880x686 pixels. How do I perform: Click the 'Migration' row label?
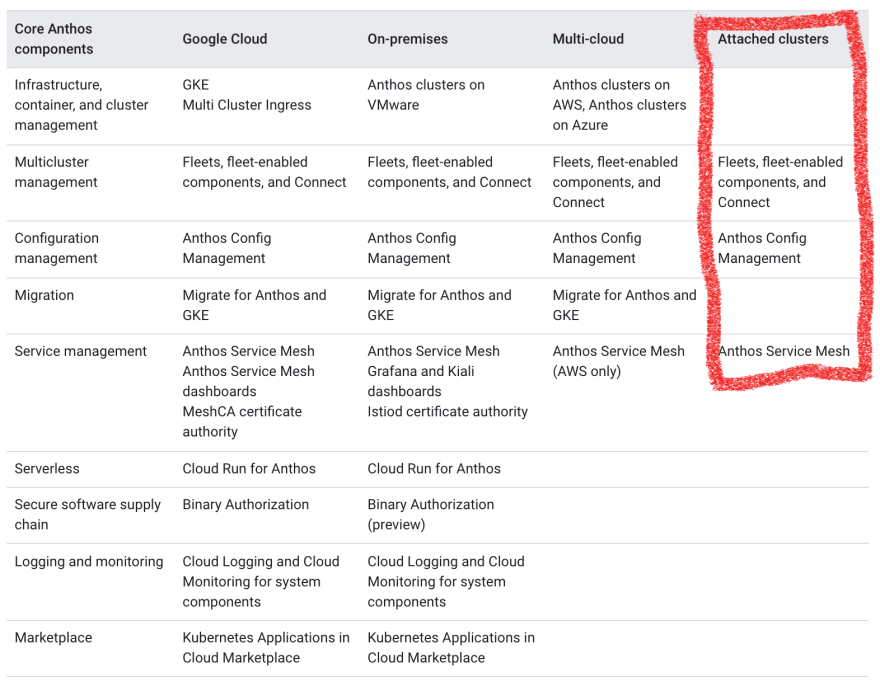click(44, 295)
